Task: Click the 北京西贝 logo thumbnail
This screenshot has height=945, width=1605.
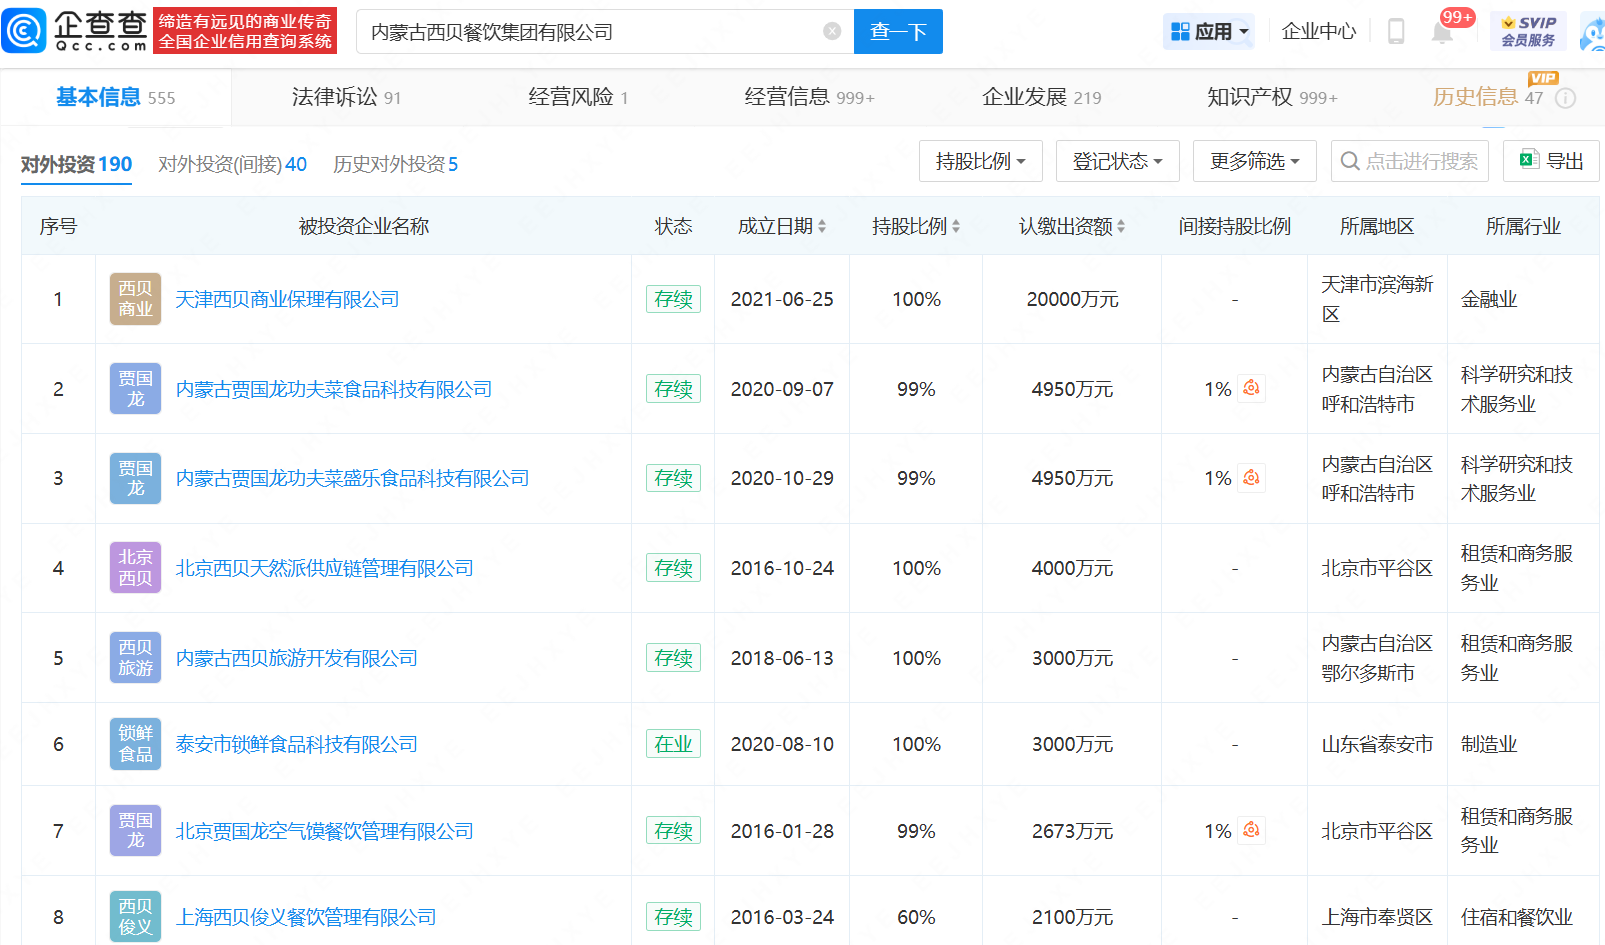Action: tap(135, 568)
